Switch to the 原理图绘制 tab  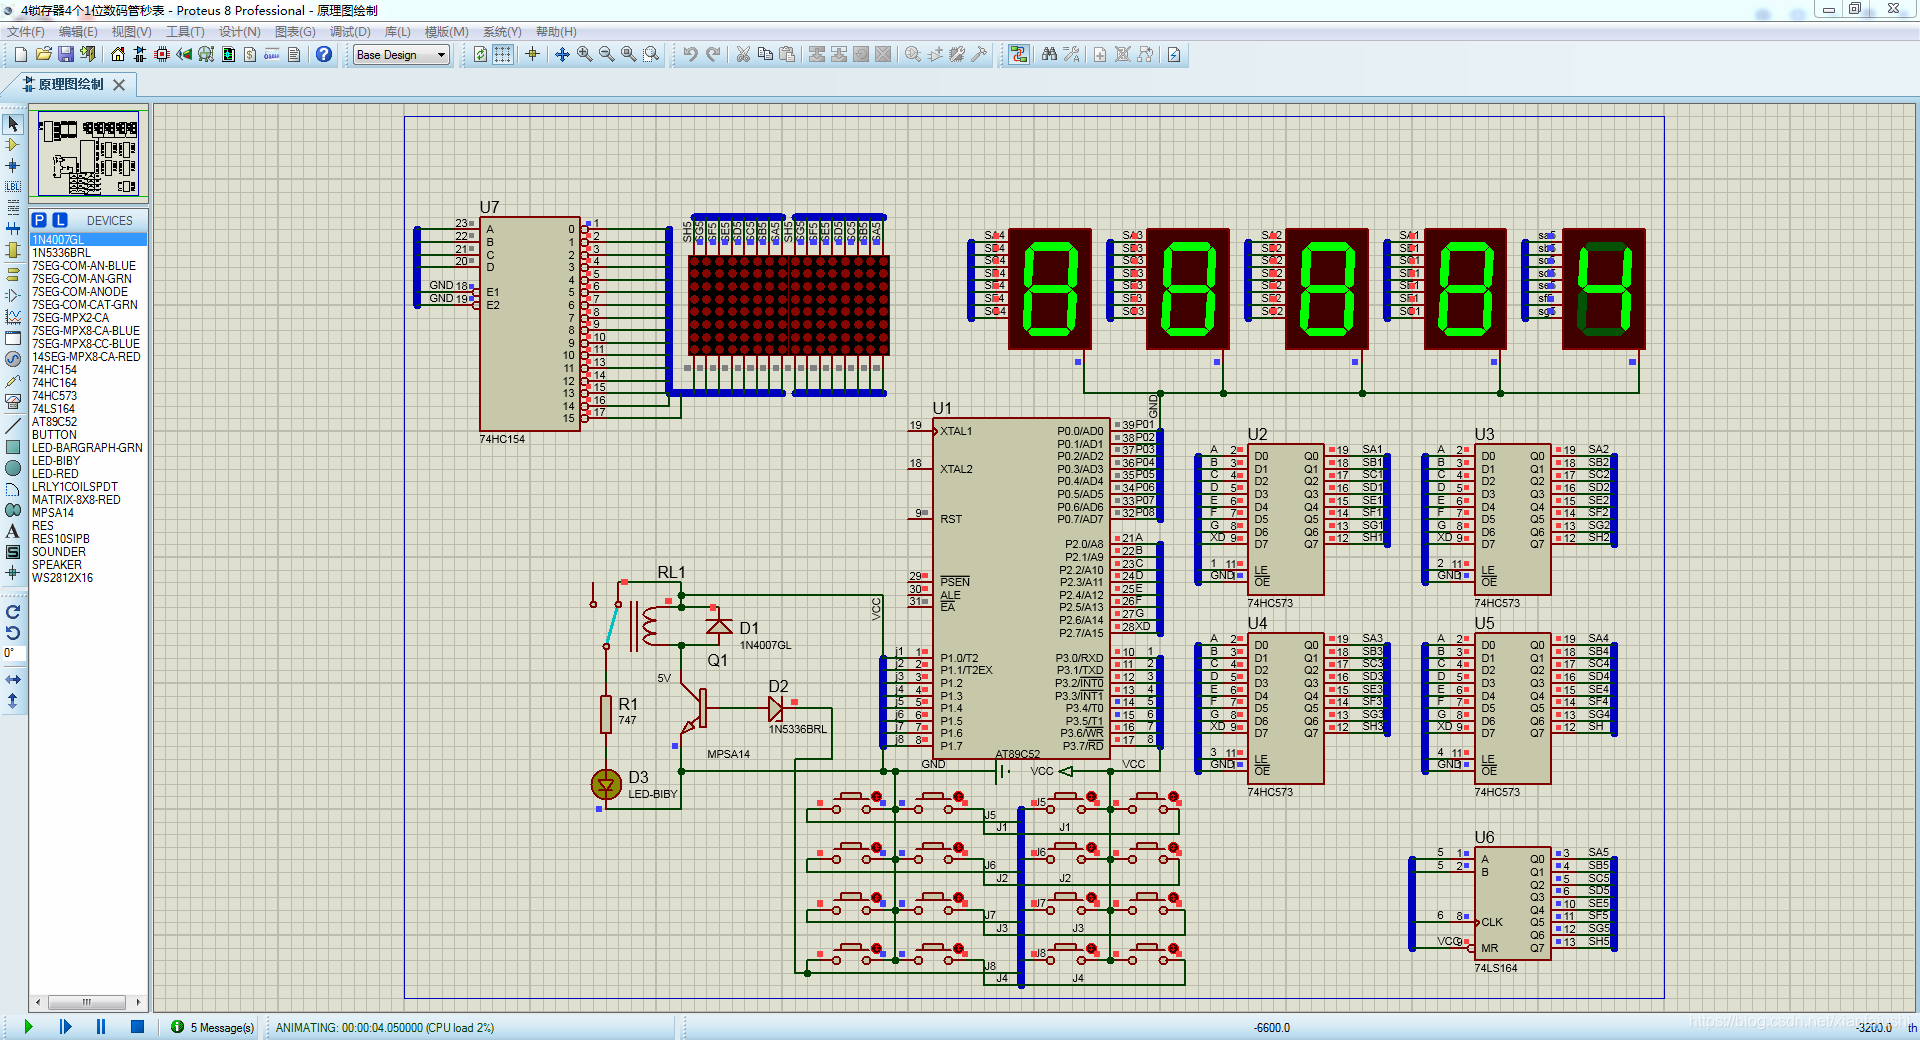(x=70, y=84)
